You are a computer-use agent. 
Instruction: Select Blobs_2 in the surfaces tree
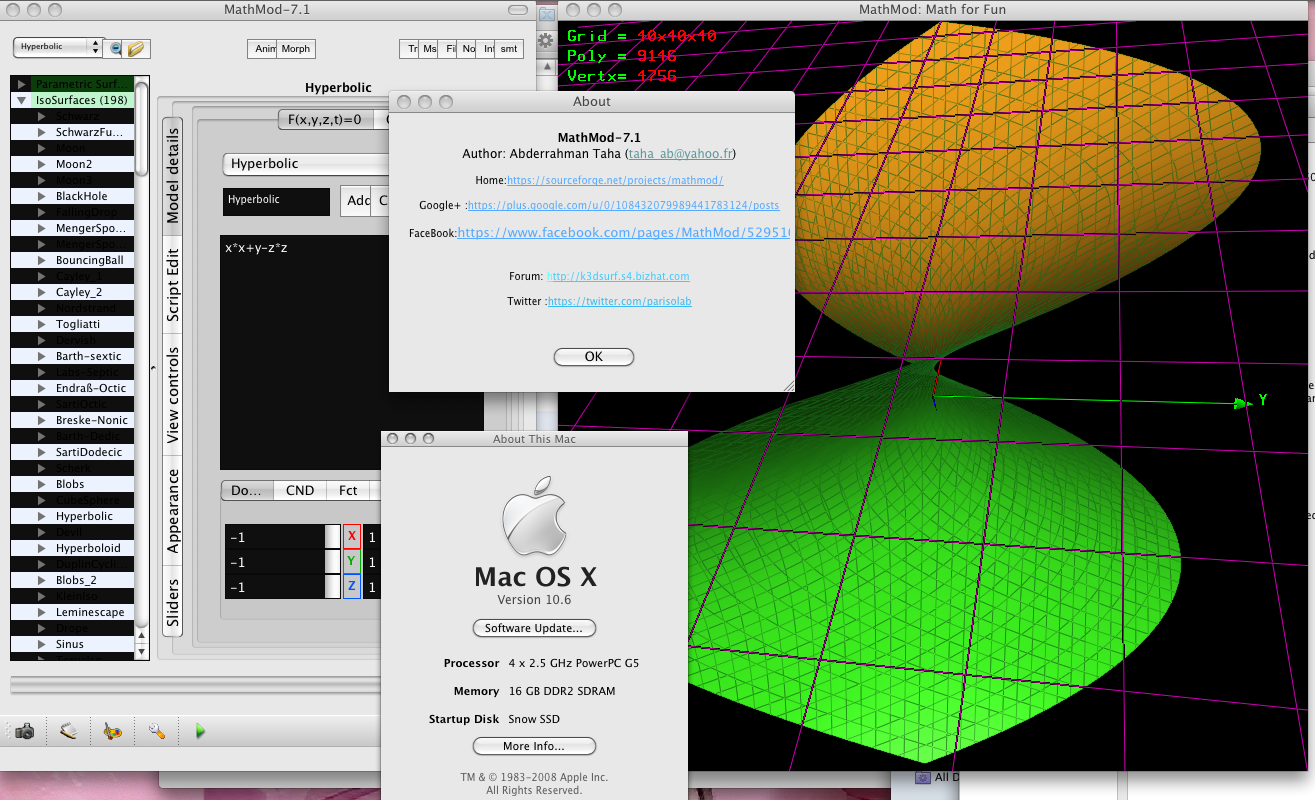point(76,580)
